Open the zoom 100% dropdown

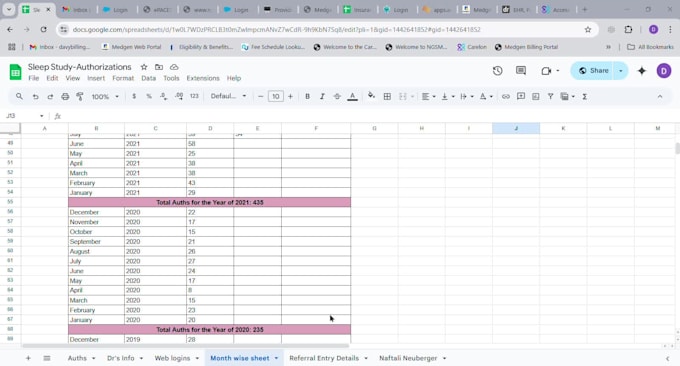tap(105, 97)
